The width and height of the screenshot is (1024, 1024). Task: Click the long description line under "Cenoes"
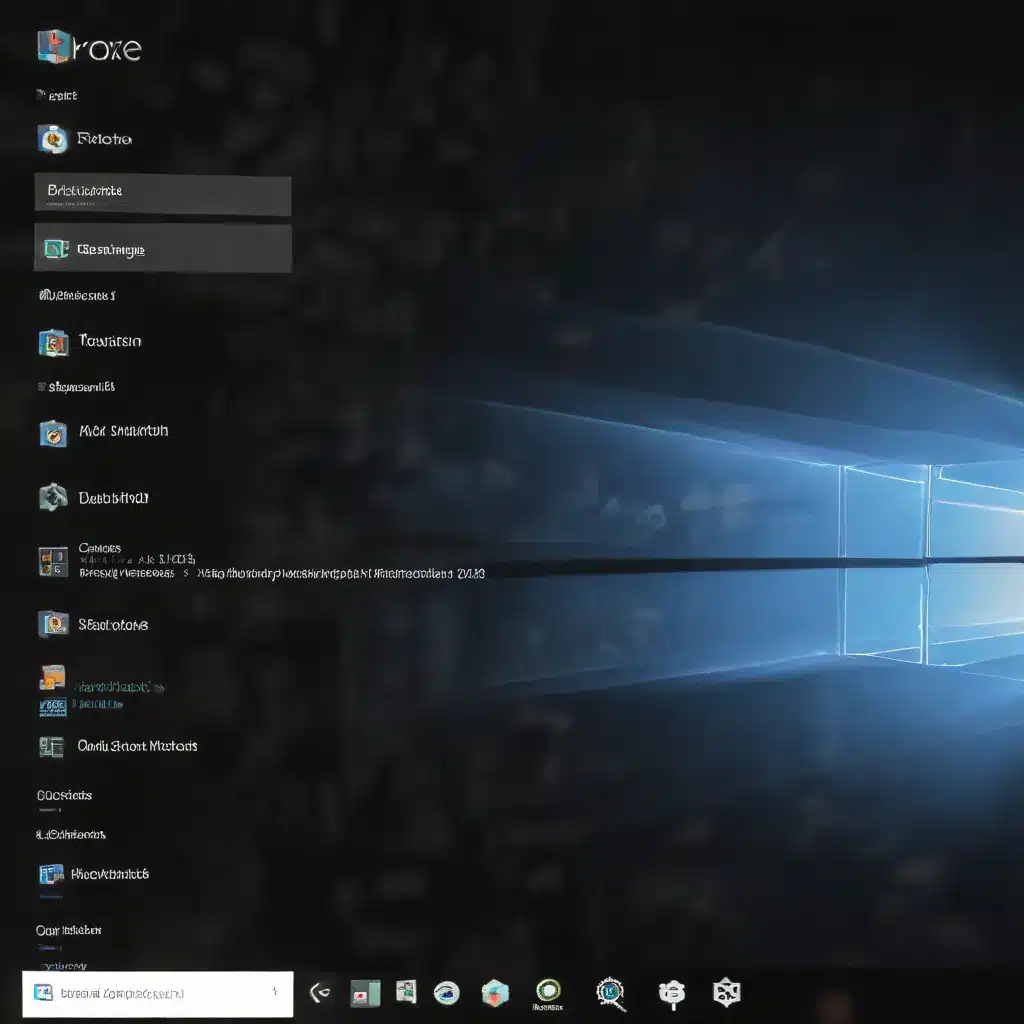pos(281,573)
